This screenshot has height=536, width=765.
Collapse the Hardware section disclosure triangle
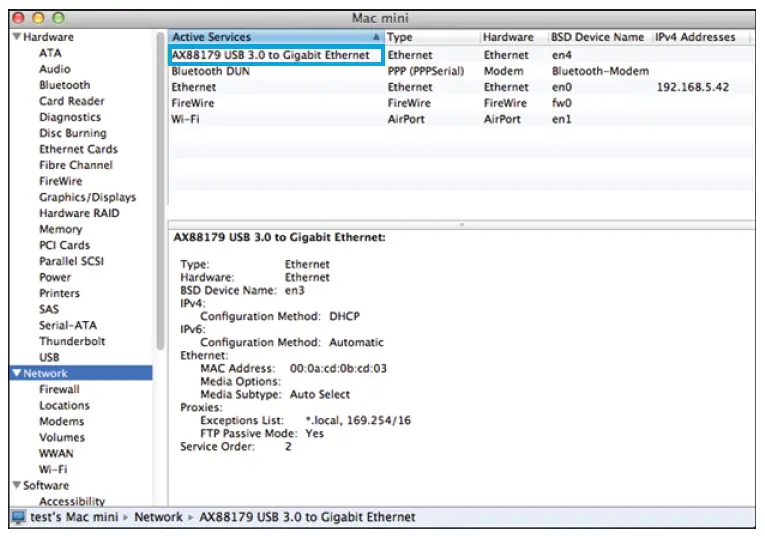pos(16,37)
